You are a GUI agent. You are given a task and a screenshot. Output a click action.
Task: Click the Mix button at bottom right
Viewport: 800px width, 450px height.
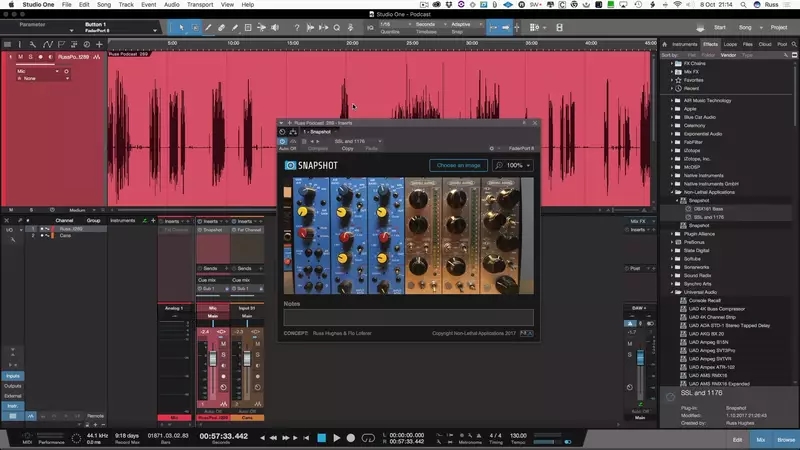coord(760,439)
